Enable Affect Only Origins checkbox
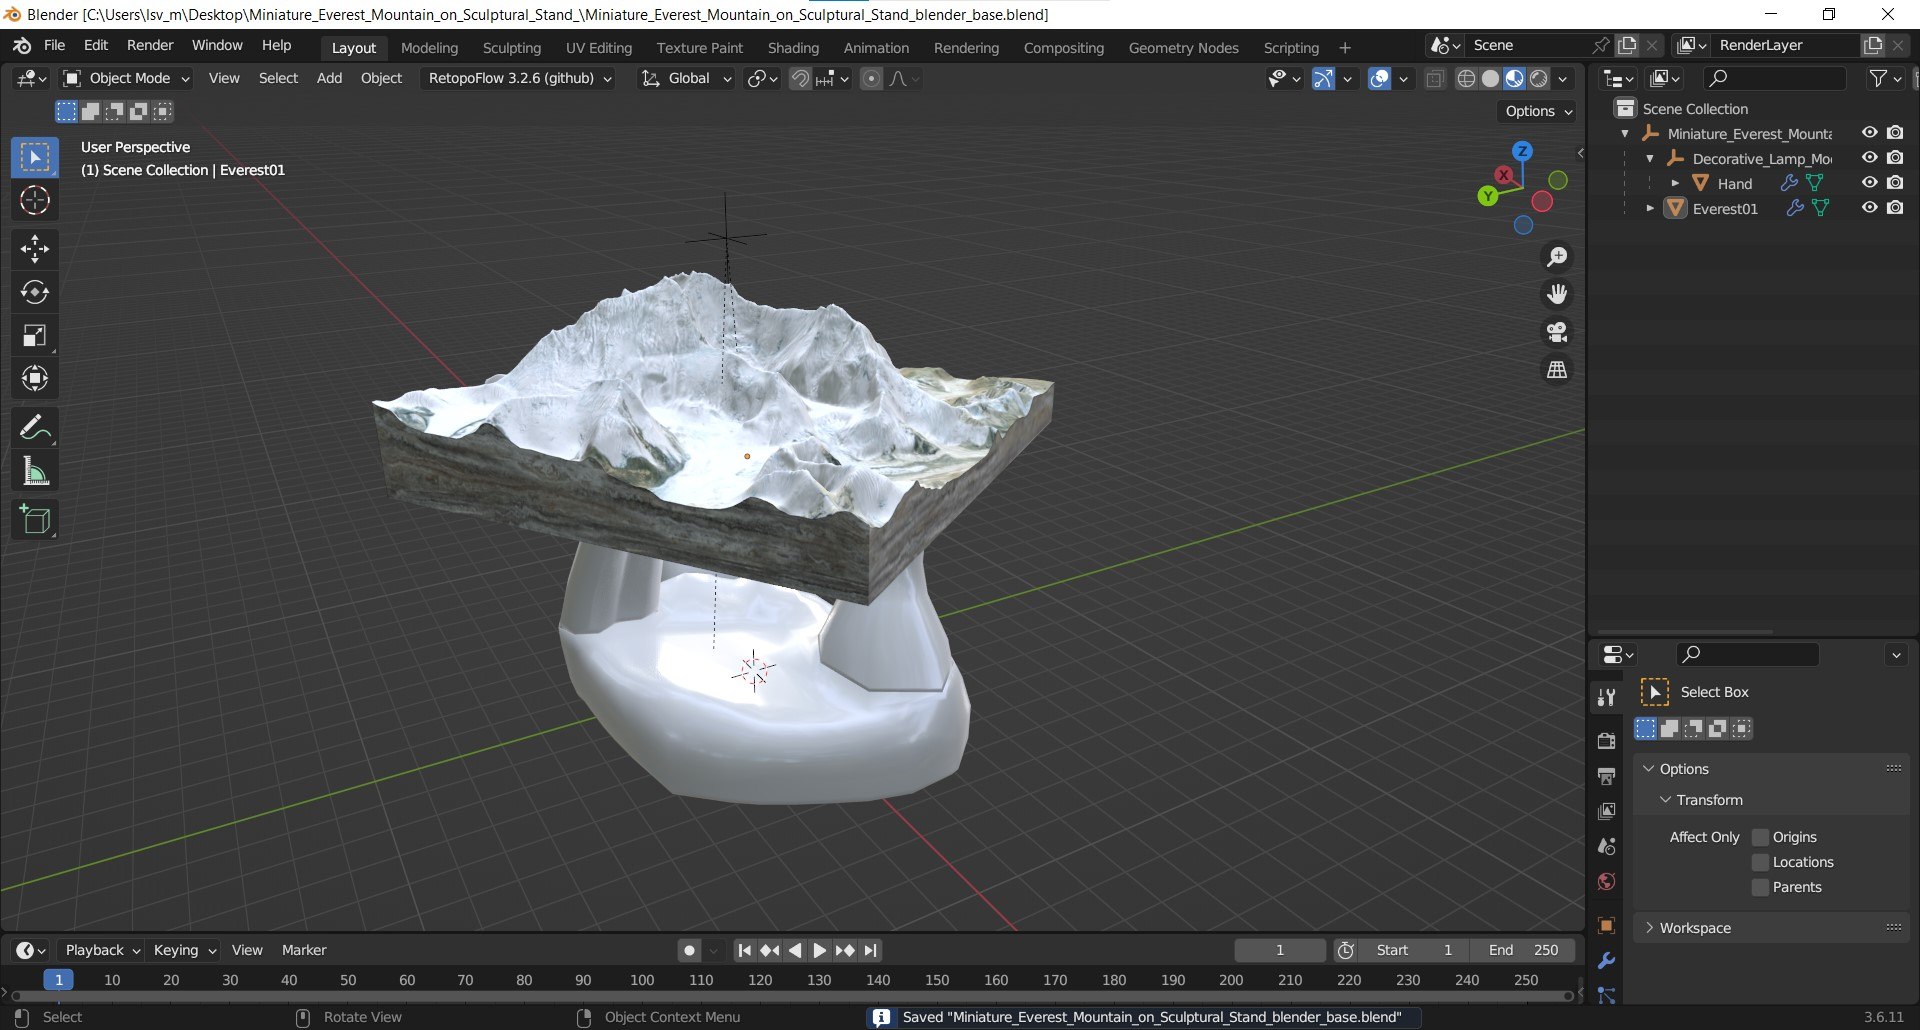 (1761, 837)
